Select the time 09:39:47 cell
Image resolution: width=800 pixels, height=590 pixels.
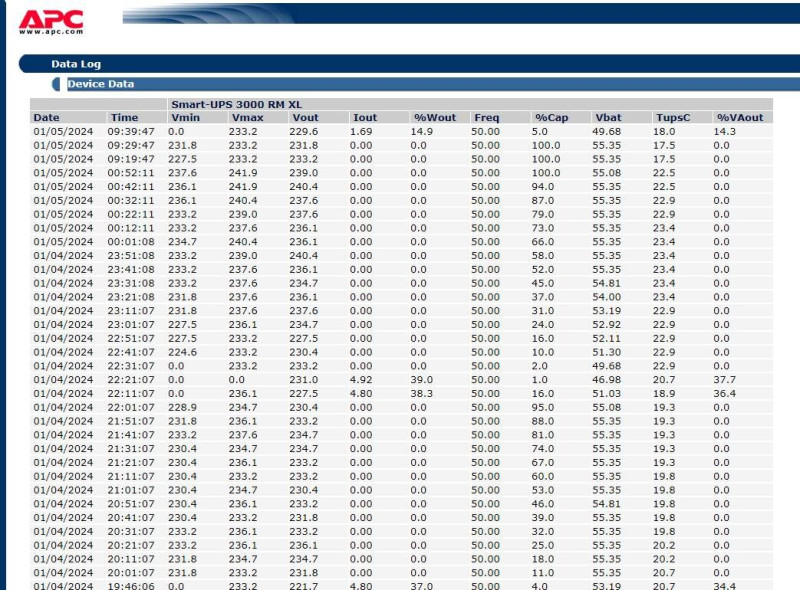coord(131,132)
